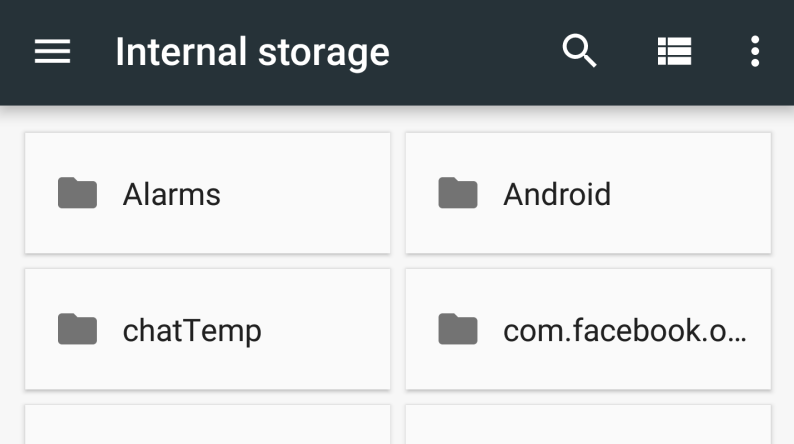Open the Alarms folder by its name
This screenshot has width=794, height=444.
(x=171, y=194)
